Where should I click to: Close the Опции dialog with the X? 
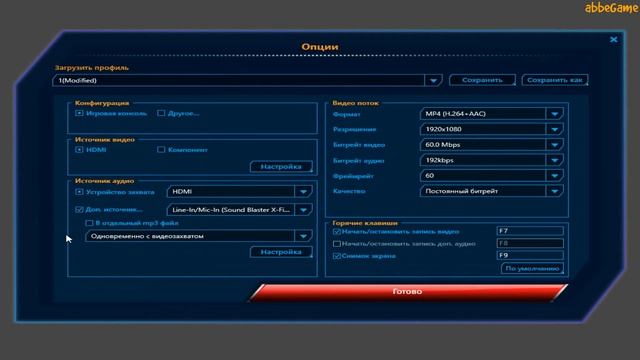613,40
